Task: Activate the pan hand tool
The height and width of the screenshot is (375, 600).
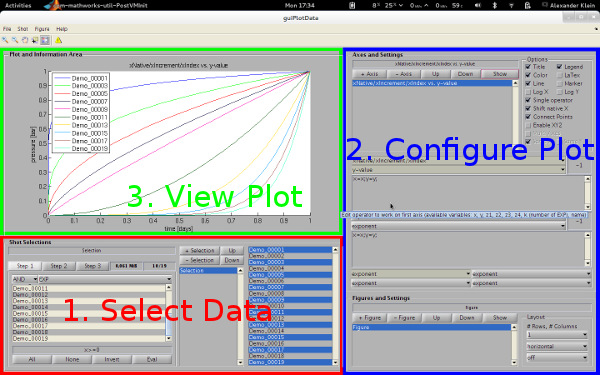Action: (x=25, y=40)
